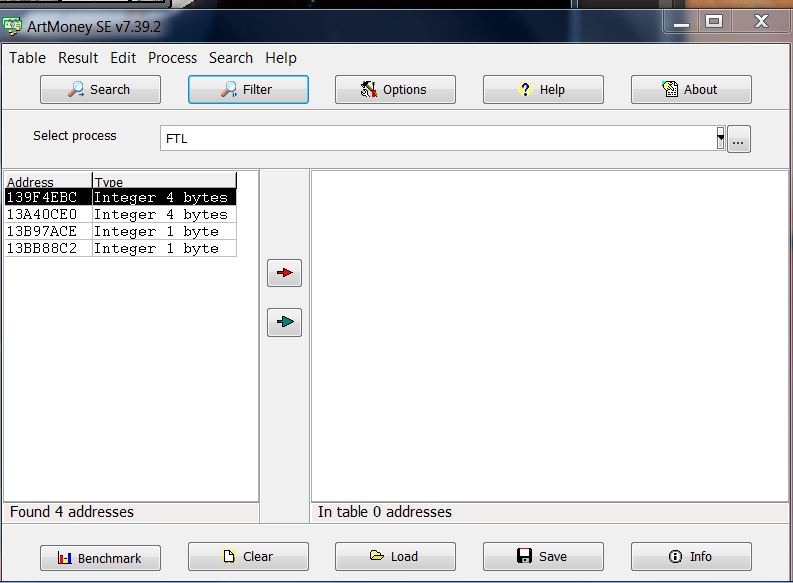Click Type cell of row 13A40CE0

[164, 214]
